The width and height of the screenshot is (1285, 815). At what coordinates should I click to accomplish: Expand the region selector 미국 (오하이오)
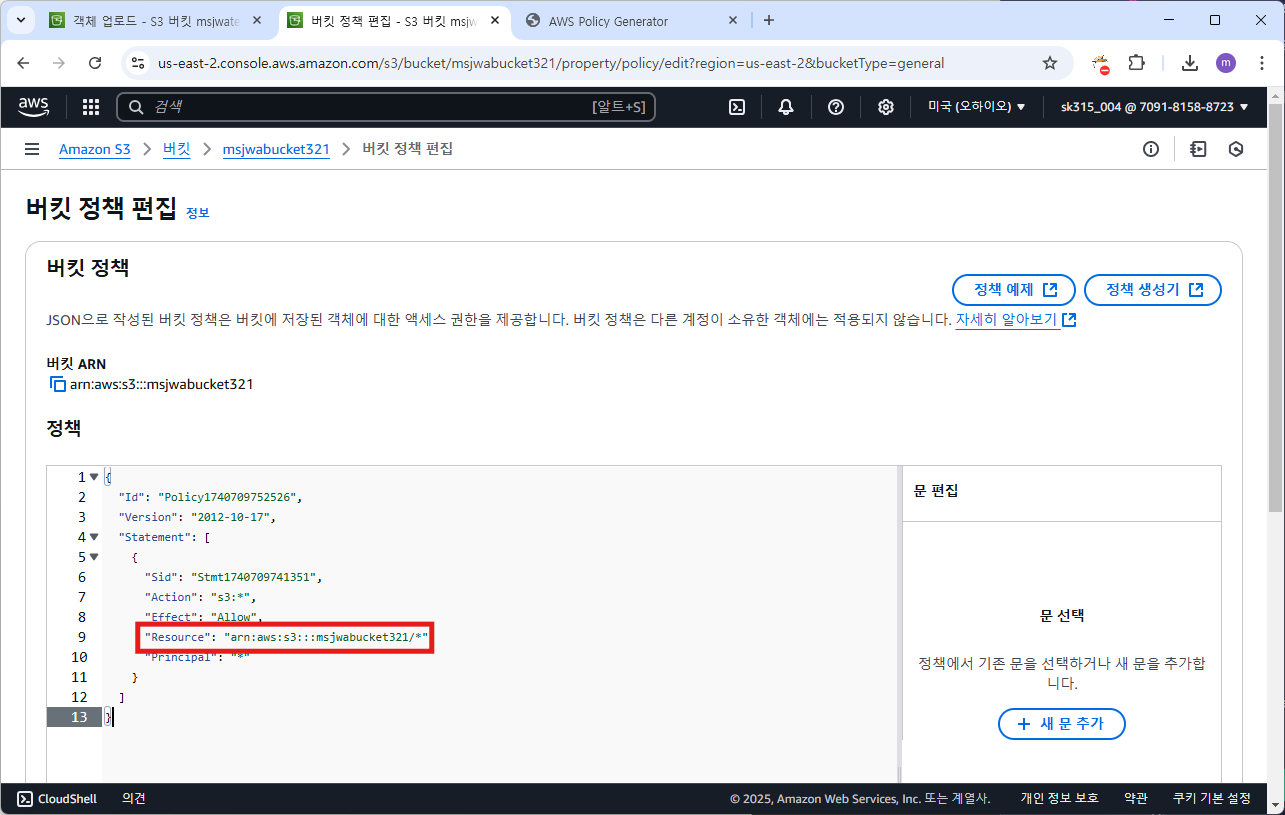(976, 107)
